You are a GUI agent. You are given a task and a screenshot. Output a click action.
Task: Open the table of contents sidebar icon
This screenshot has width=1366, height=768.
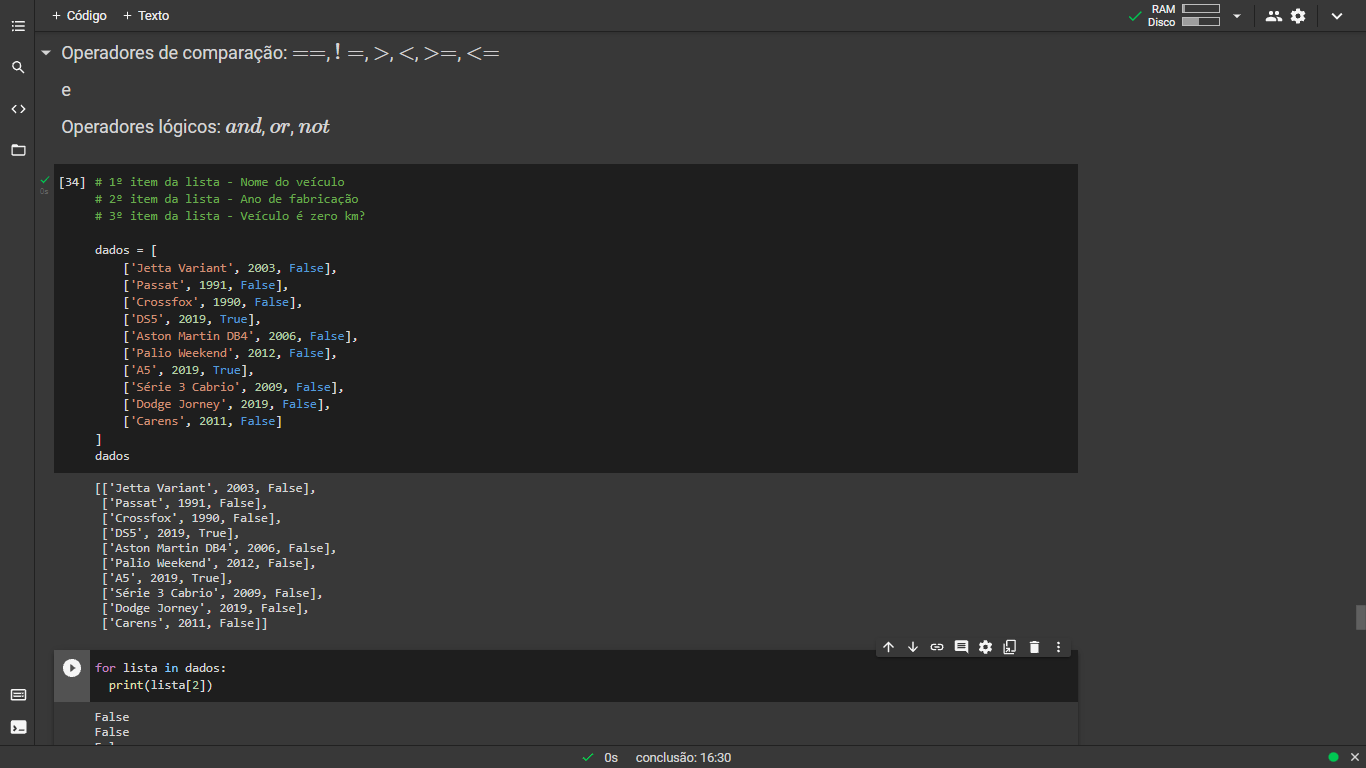[x=18, y=26]
